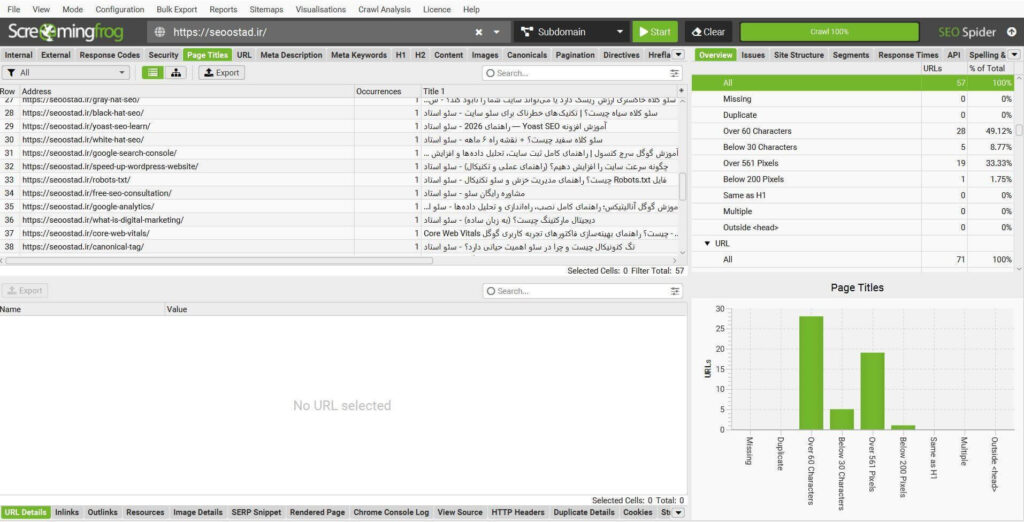Screen dimensions: 1024x522
Task: Click the green Start button
Action: pos(655,32)
